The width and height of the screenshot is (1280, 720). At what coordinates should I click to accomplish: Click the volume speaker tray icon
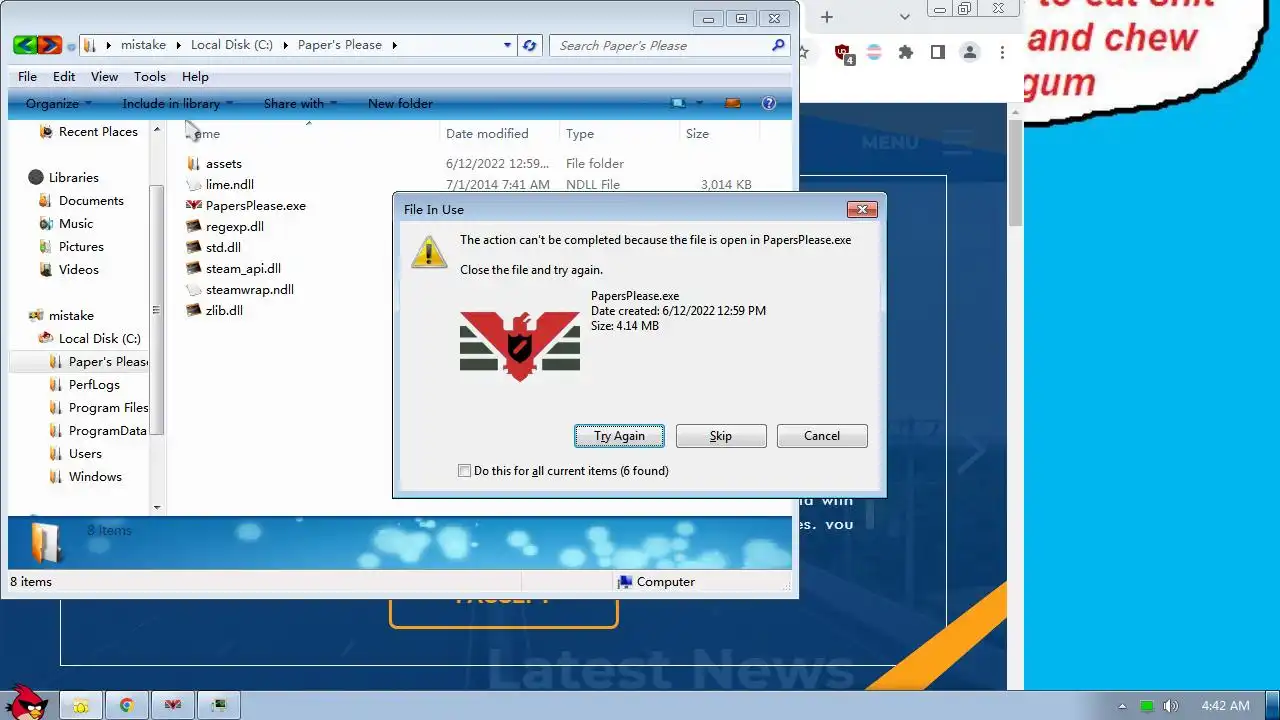click(x=1171, y=706)
